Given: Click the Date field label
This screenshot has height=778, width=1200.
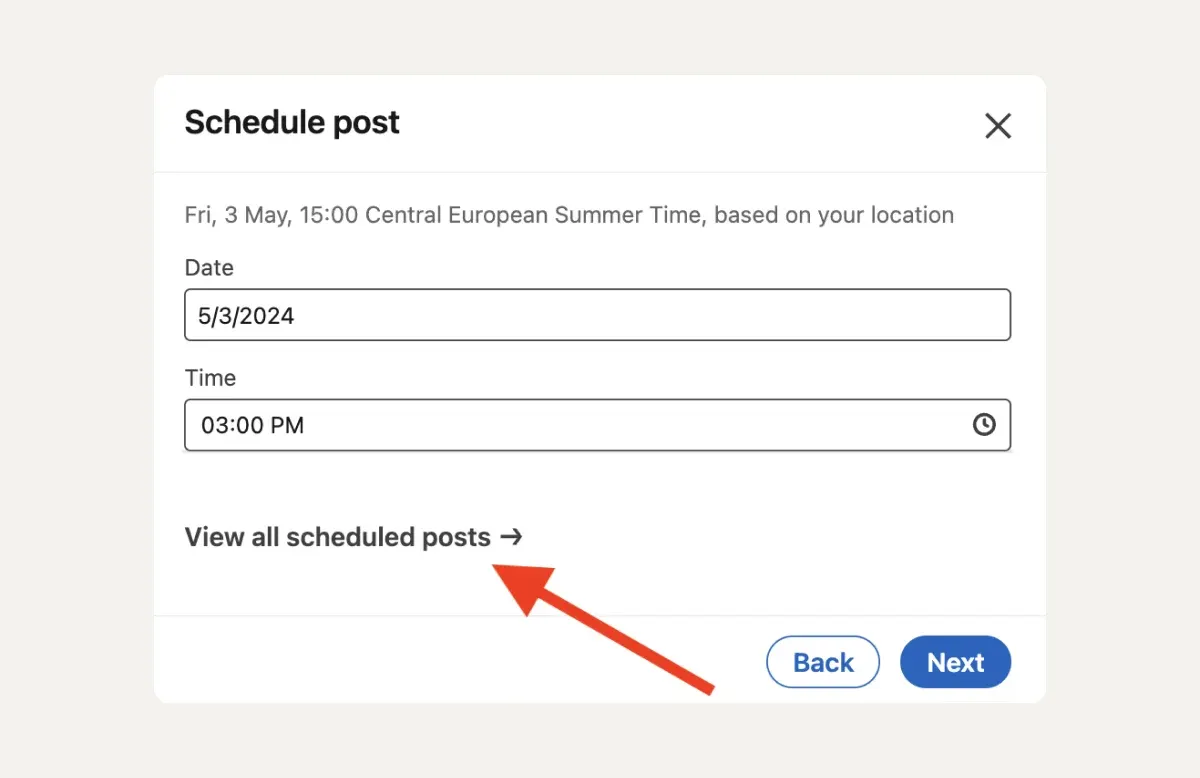Looking at the screenshot, I should click(209, 268).
